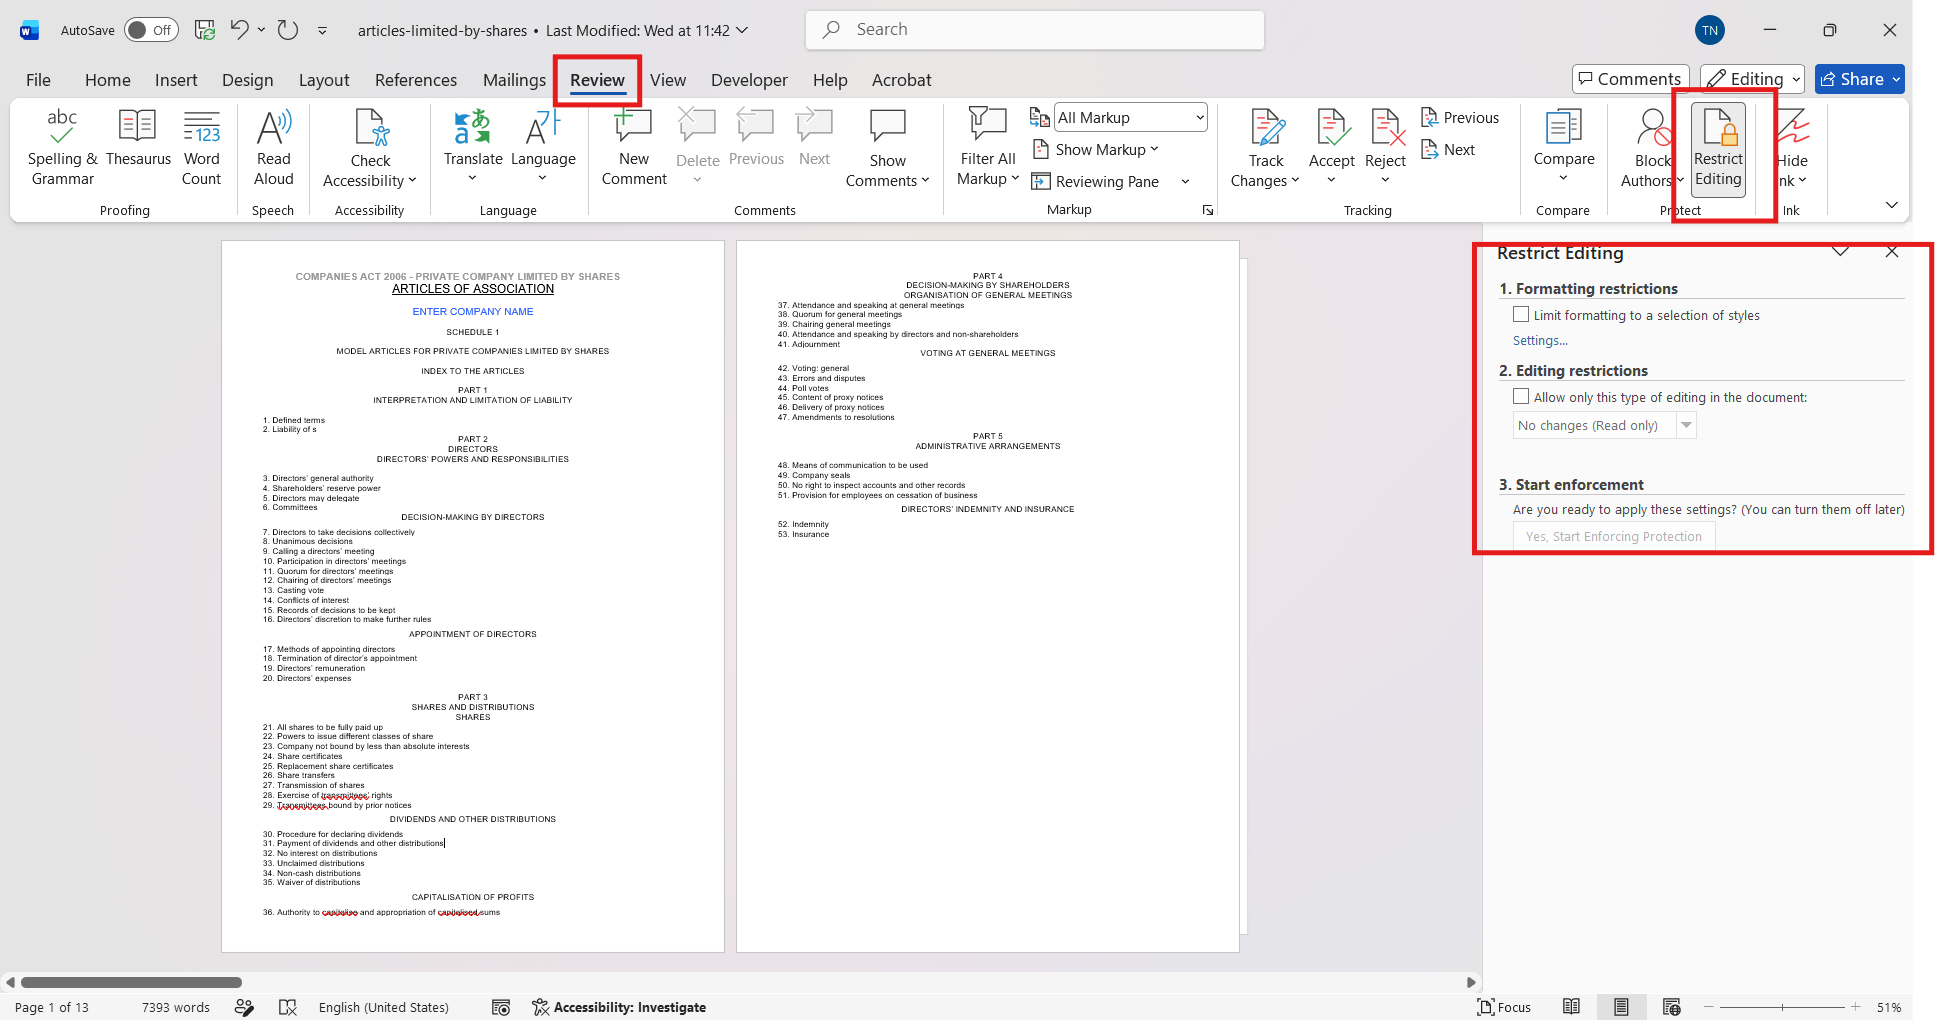Switch to the Home tab
Screen dimensions: 1935x1020
108,80
